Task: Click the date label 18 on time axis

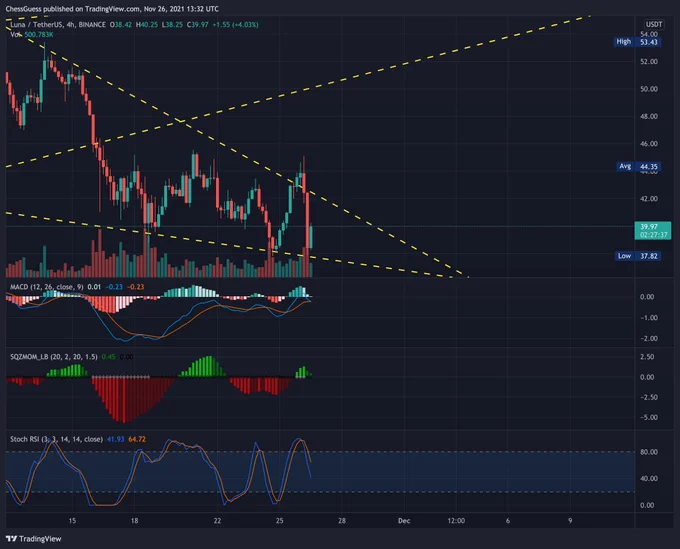Action: click(x=134, y=520)
